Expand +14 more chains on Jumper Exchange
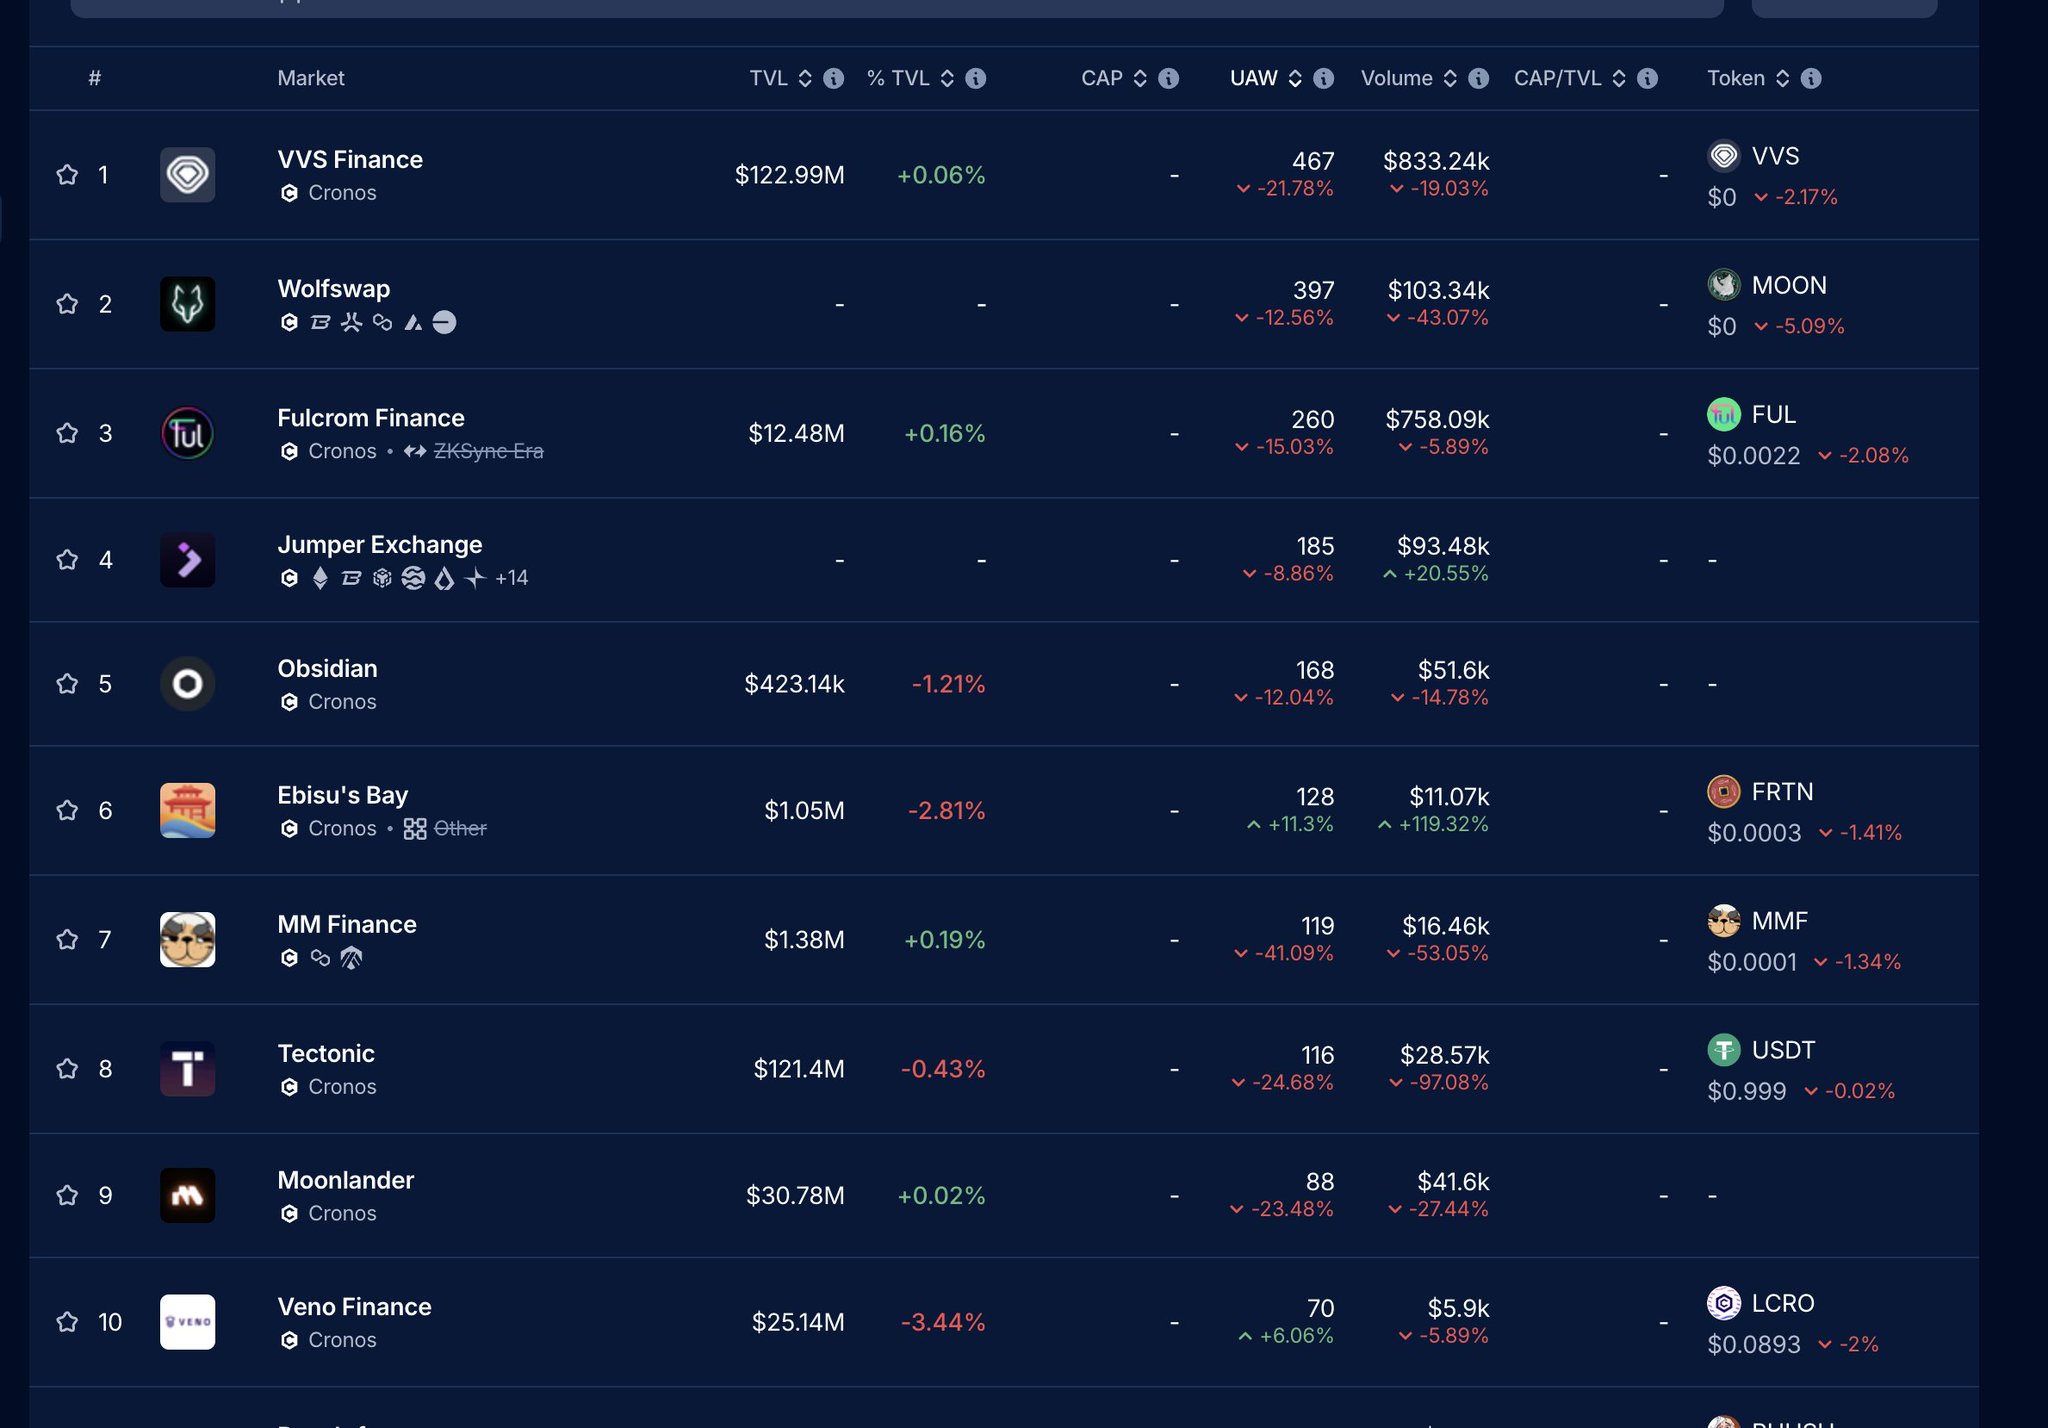Image resolution: width=2048 pixels, height=1428 pixels. (512, 578)
